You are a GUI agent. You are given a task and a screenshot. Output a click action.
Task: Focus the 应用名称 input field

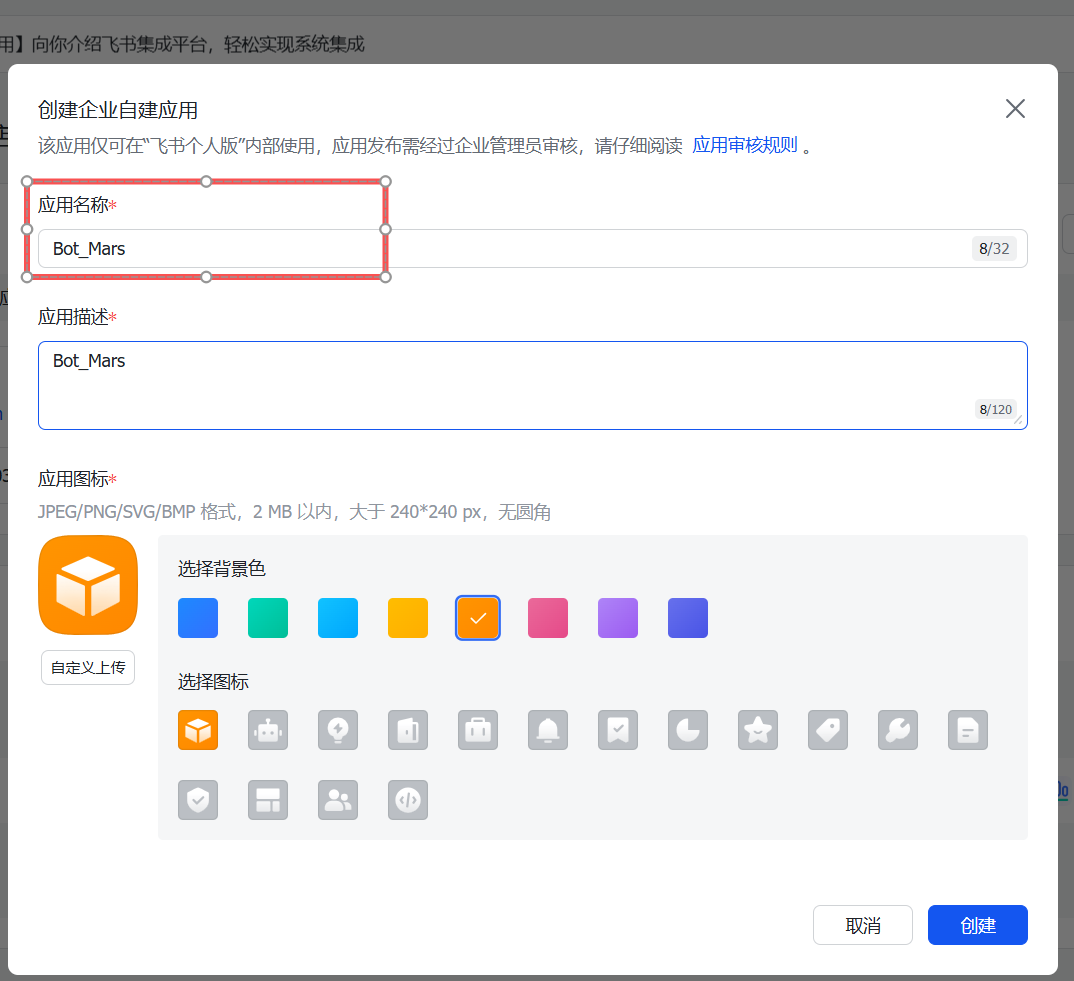533,249
